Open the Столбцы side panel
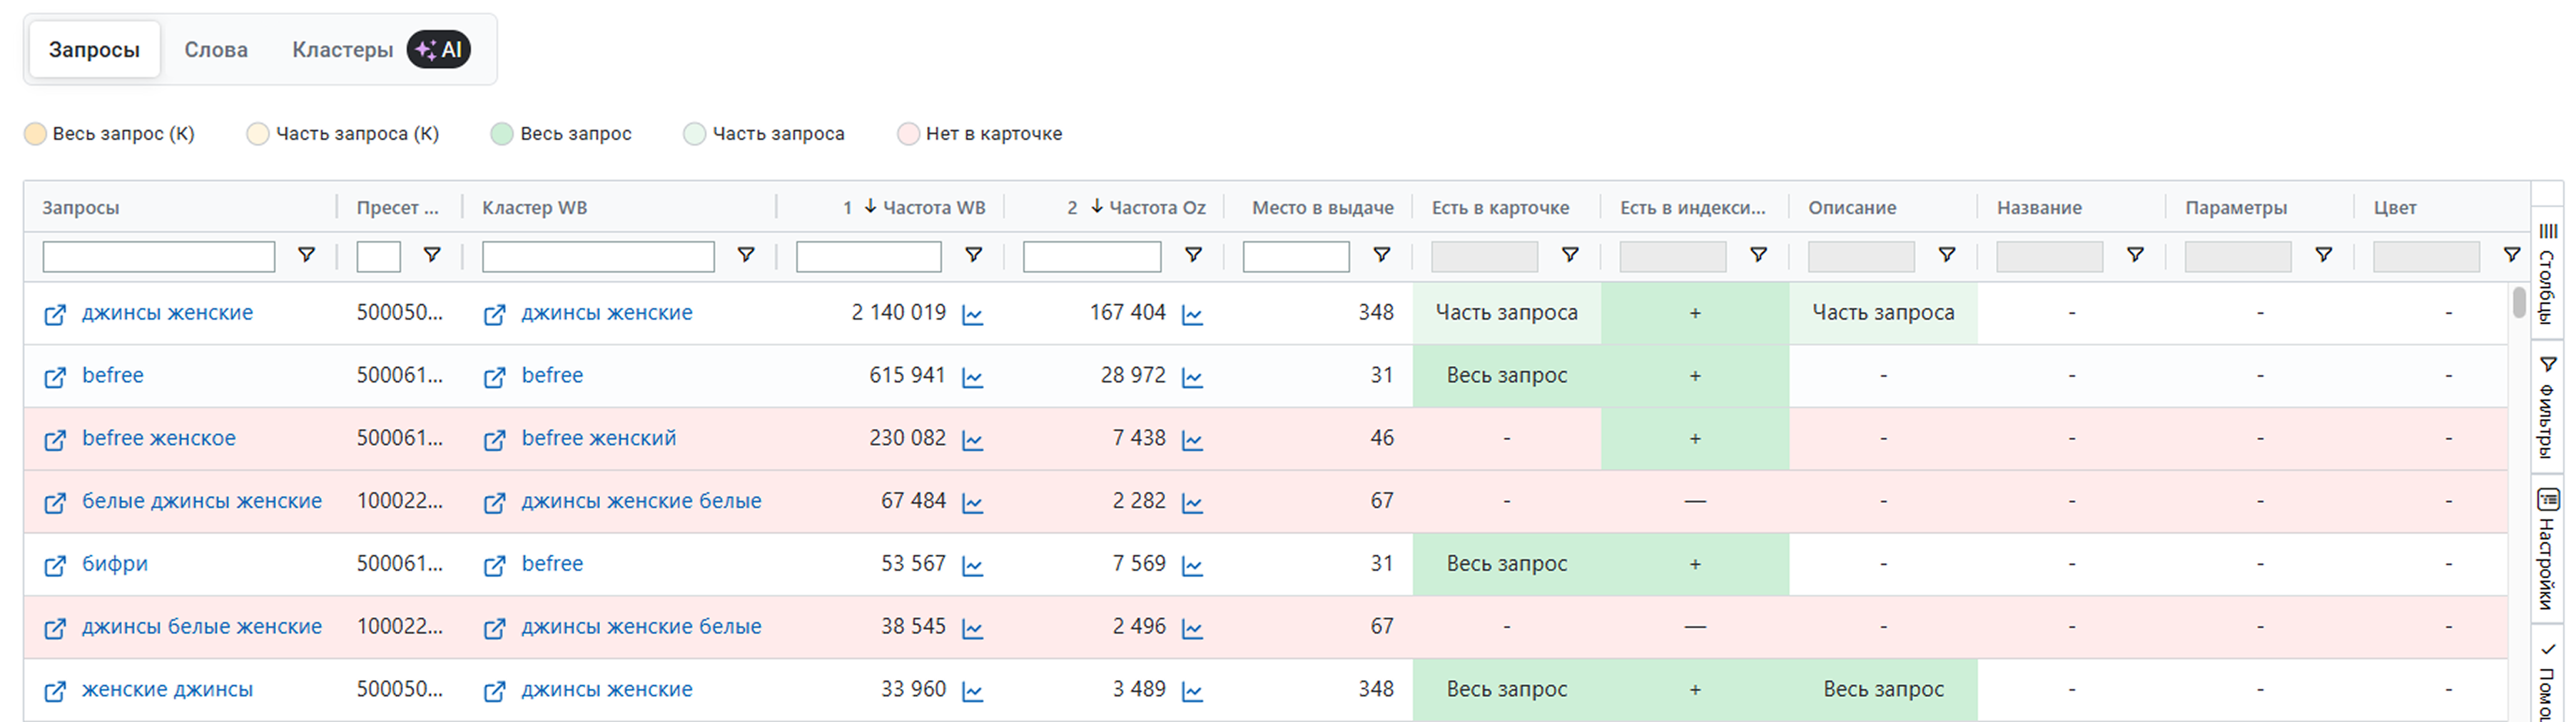Viewport: 2576px width, 722px height. coord(2547,274)
